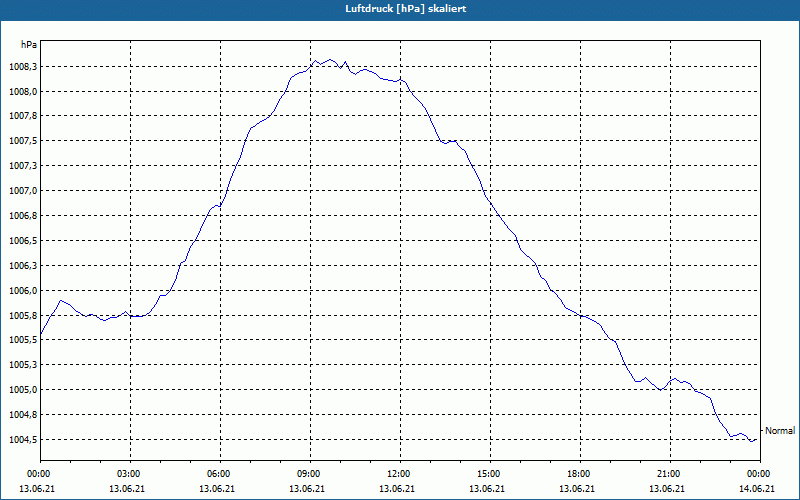Click the 1008,3 pressure axis label

pyautogui.click(x=23, y=67)
